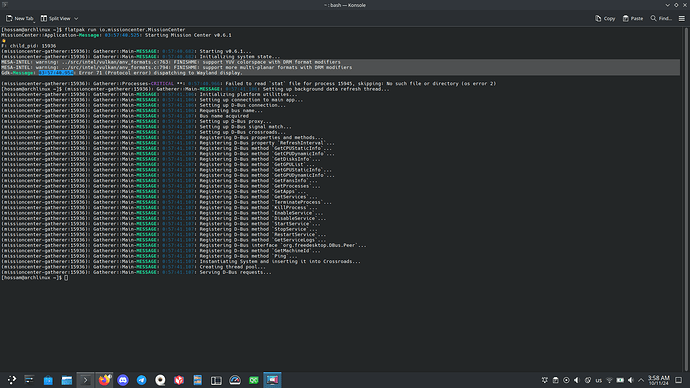Click the terminal window scrollbar
This screenshot has width=690, height=388.
687,198
